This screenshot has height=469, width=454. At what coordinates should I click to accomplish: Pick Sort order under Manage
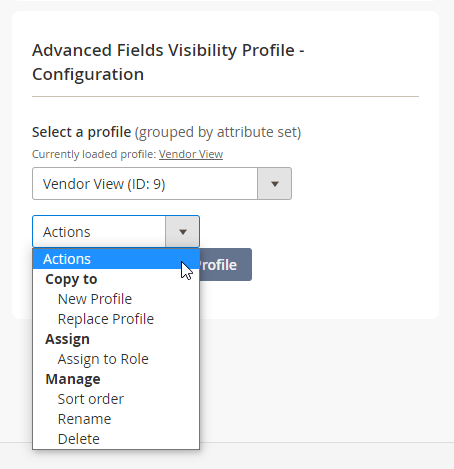click(91, 399)
